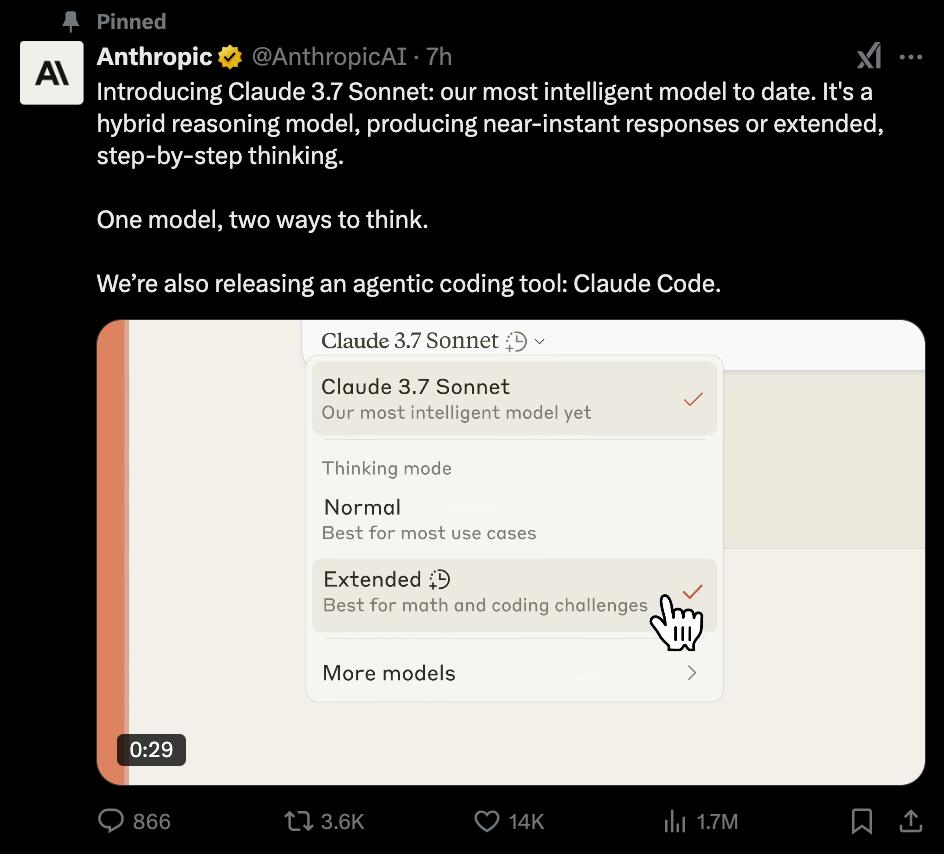Repost this tweet with the retweet icon

click(298, 821)
